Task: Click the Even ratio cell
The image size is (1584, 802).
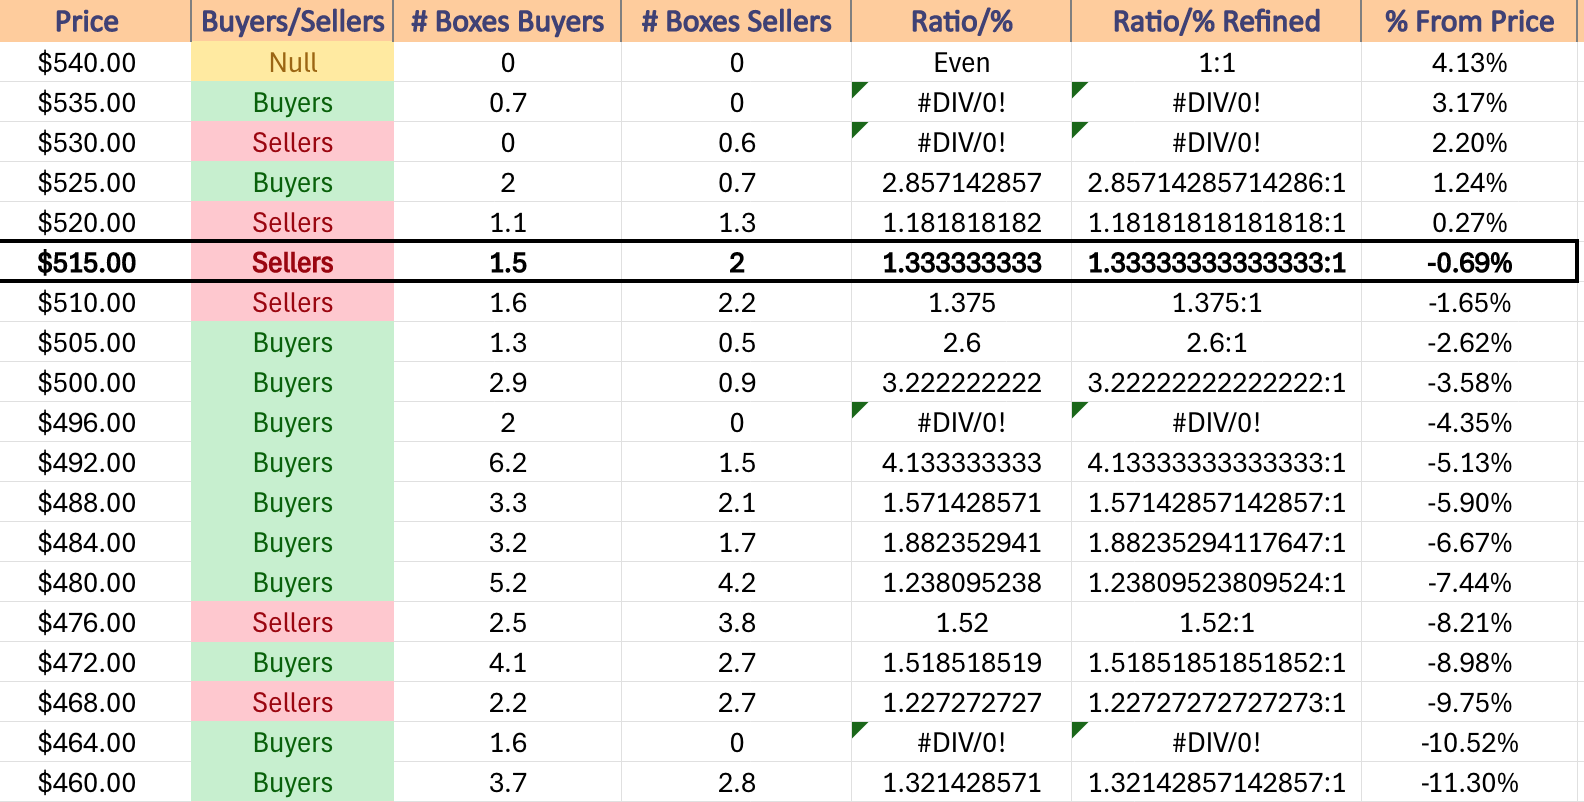Action: 961,62
